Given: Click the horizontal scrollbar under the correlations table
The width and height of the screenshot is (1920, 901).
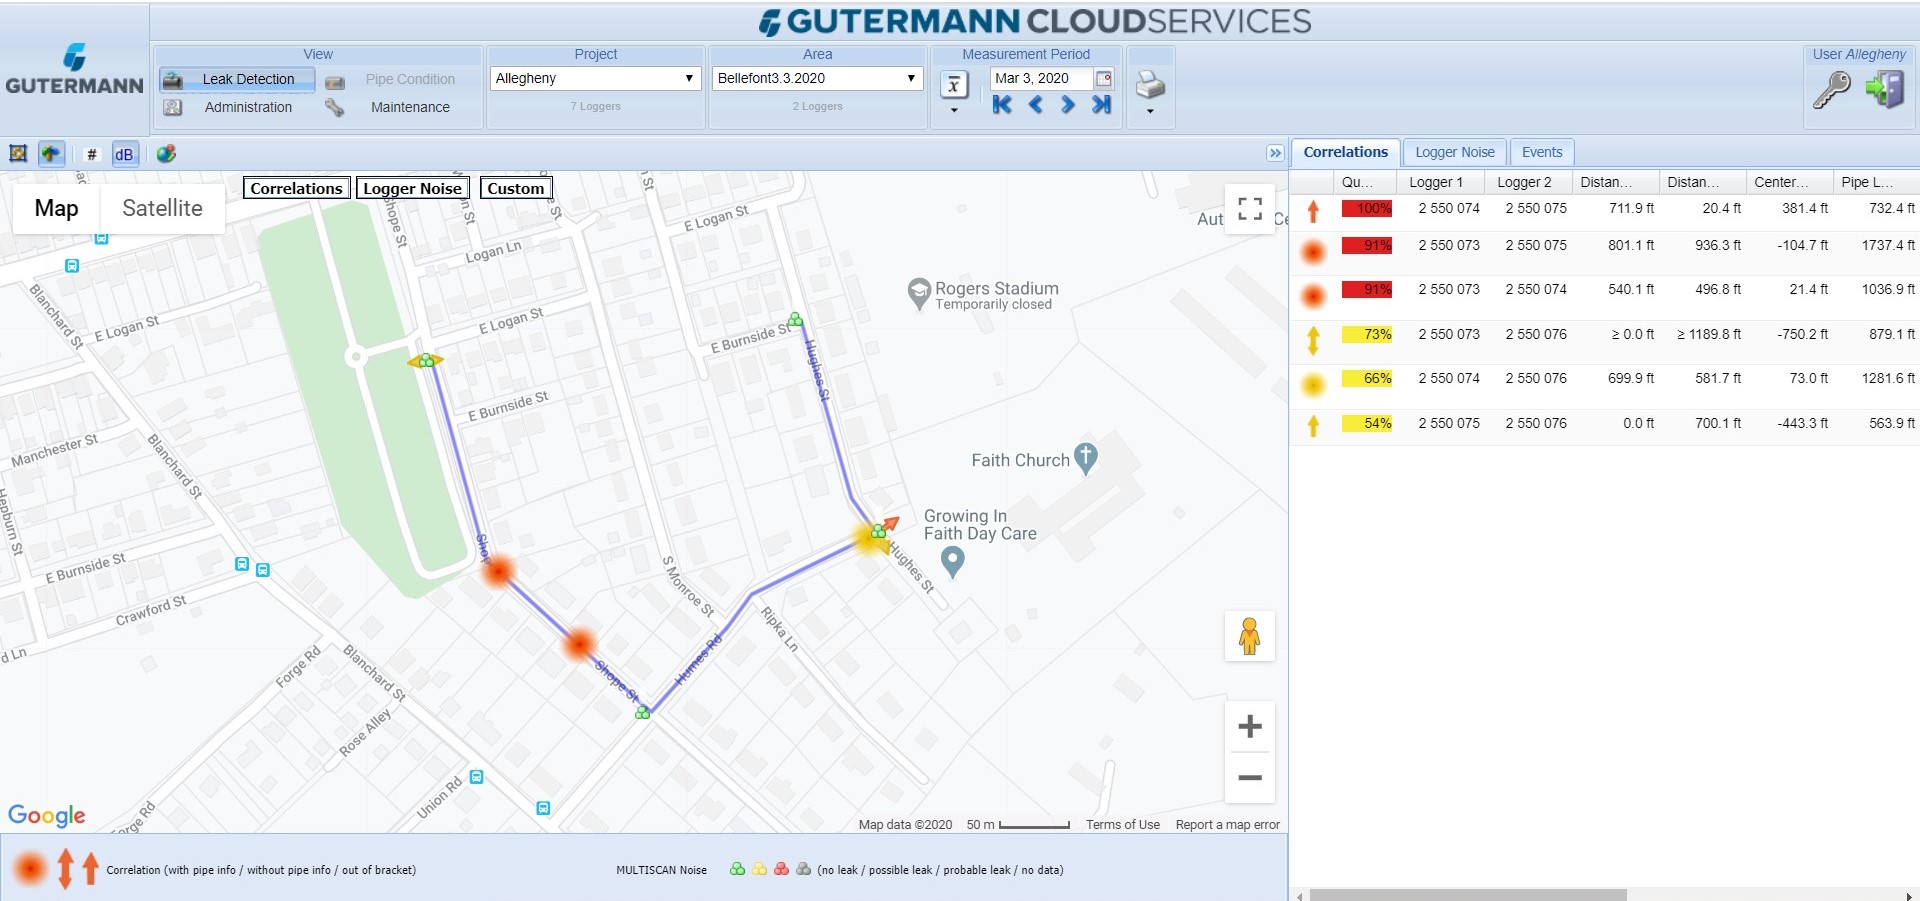Looking at the screenshot, I should click(1467, 894).
